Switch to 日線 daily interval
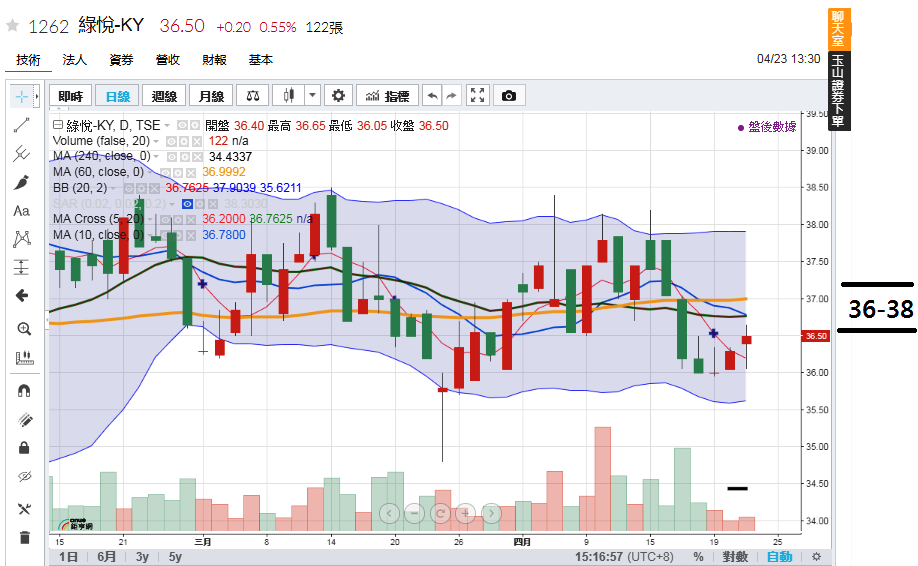The width and height of the screenshot is (918, 566). click(x=118, y=97)
